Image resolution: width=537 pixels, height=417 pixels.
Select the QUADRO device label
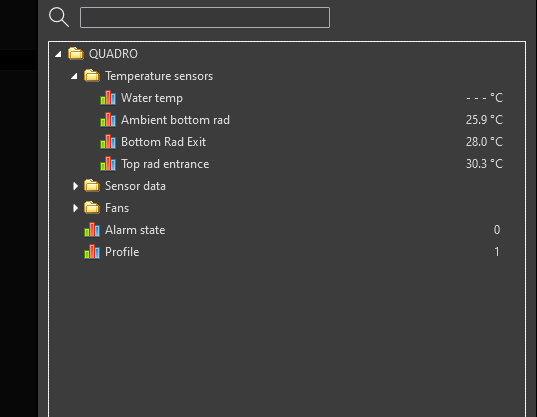[113, 54]
